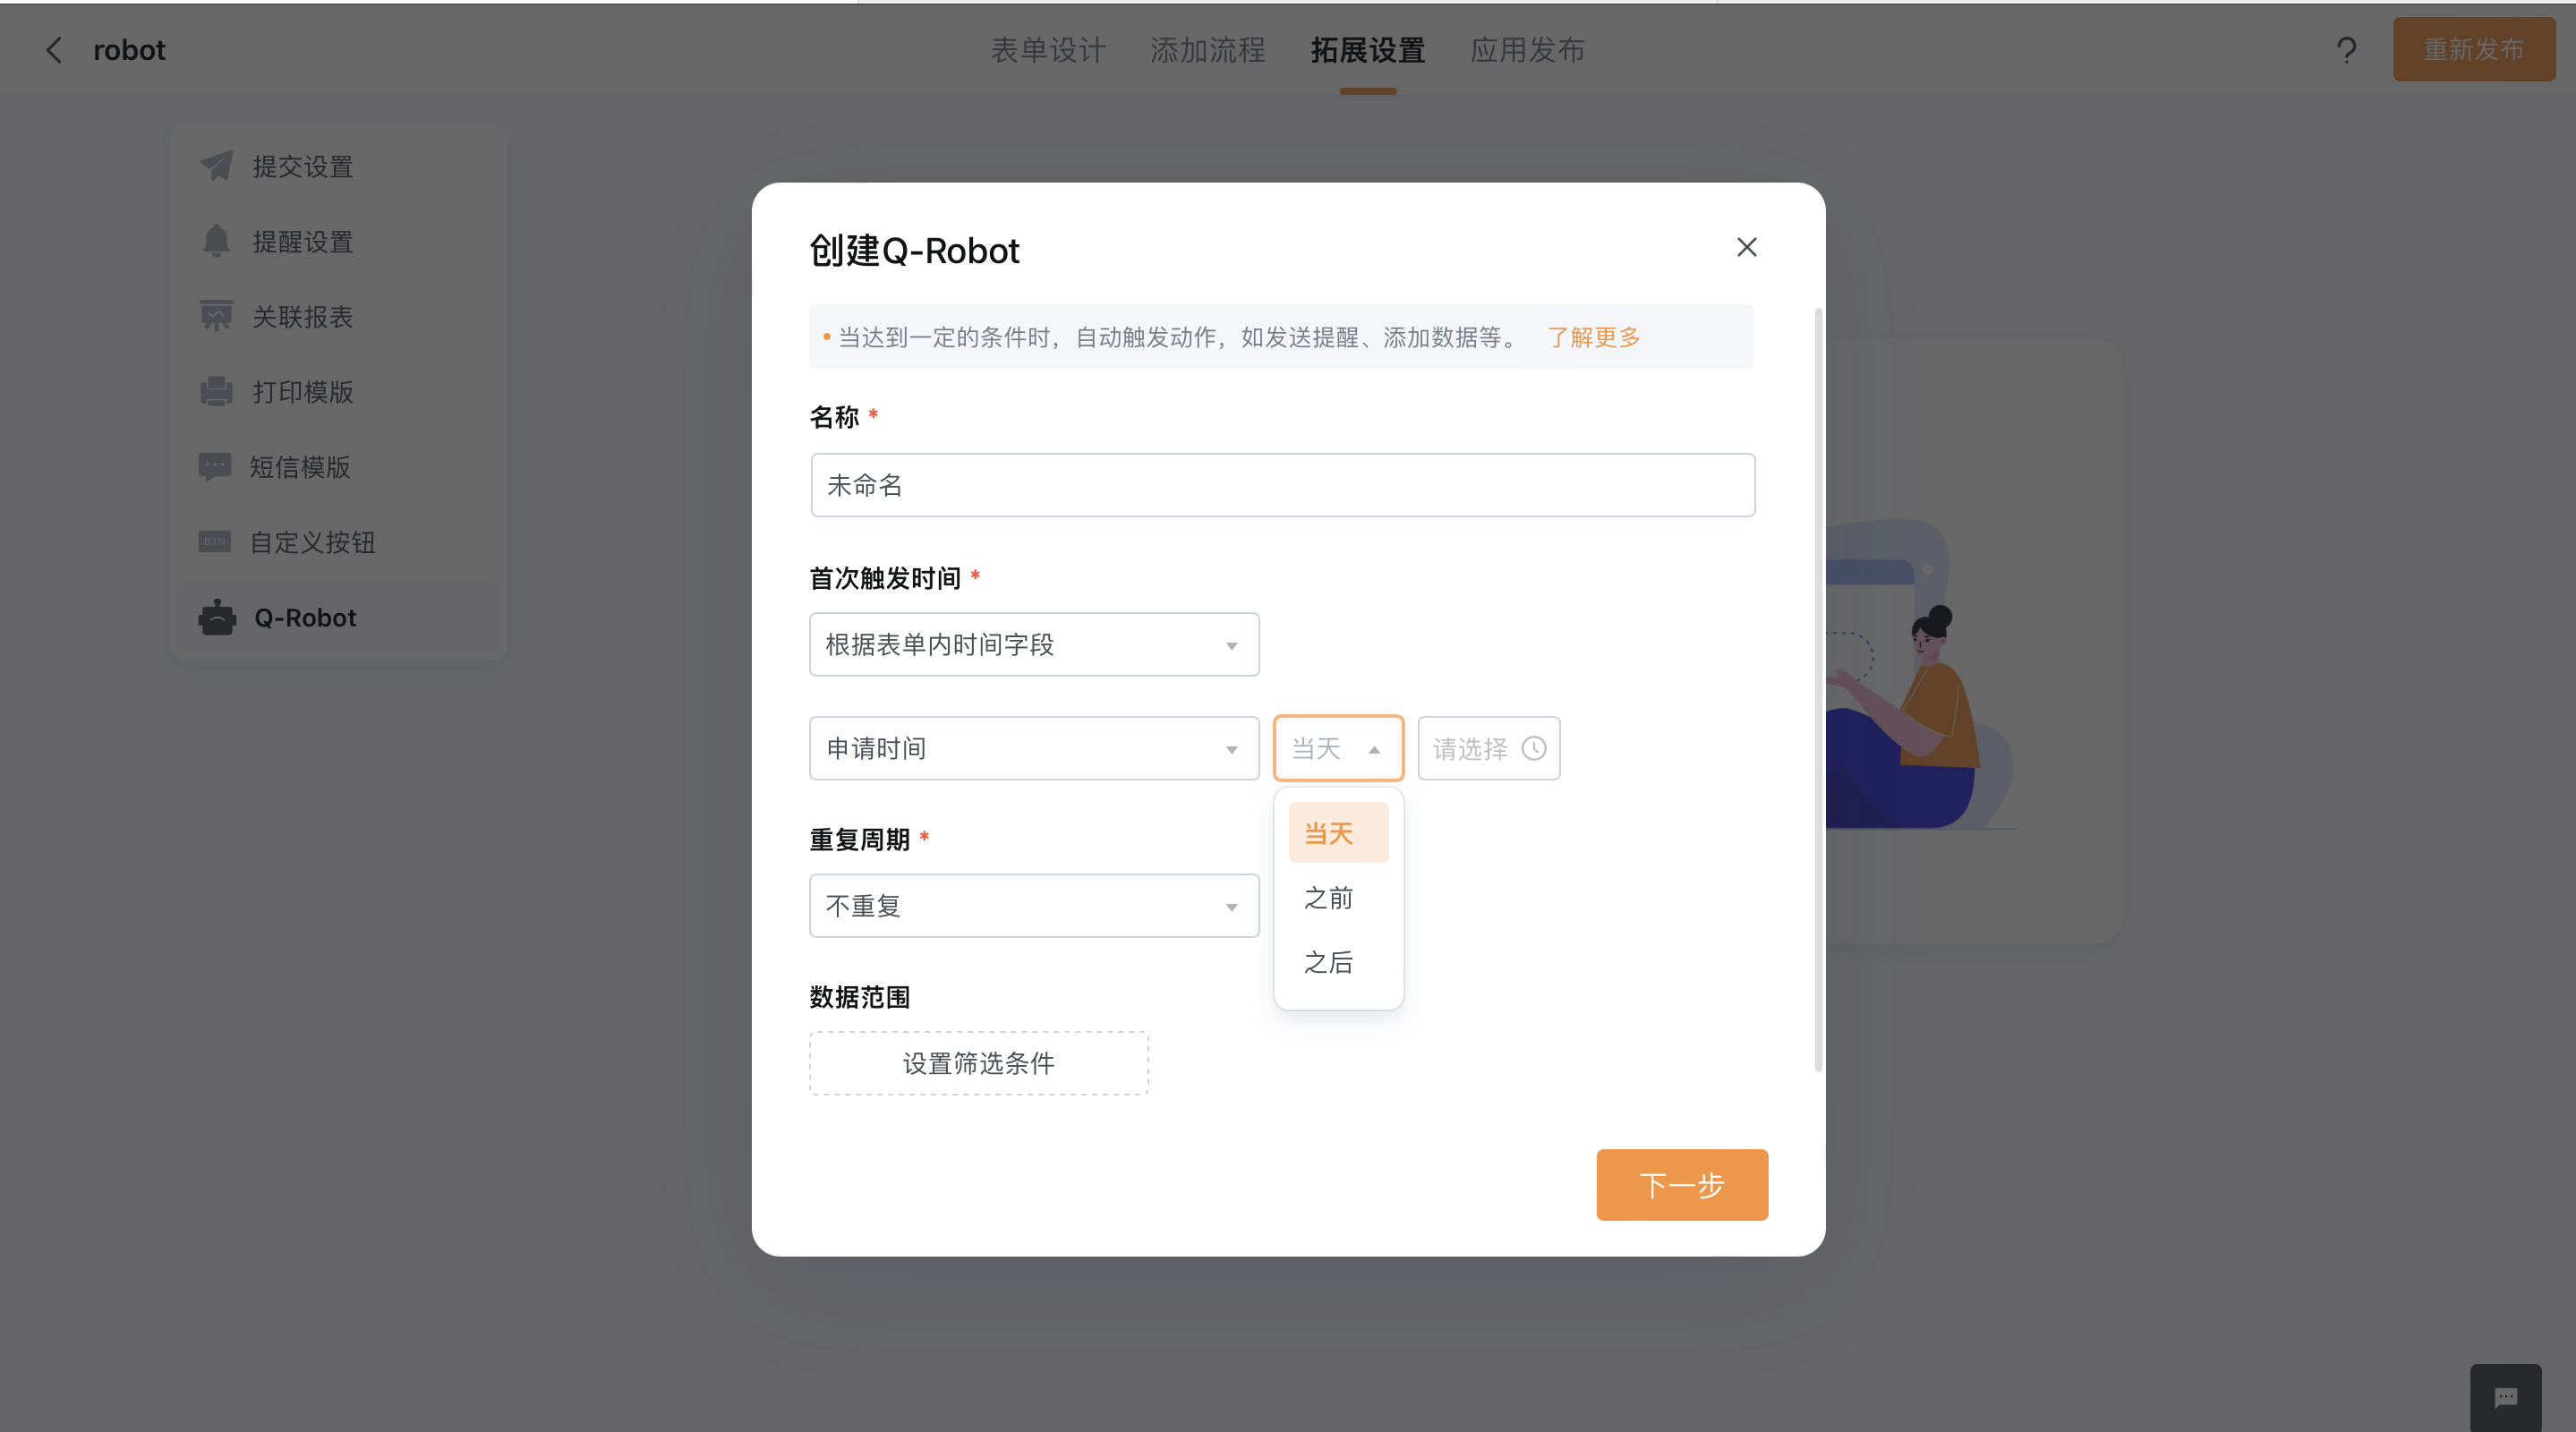Click the 下一步 button

(1682, 1185)
